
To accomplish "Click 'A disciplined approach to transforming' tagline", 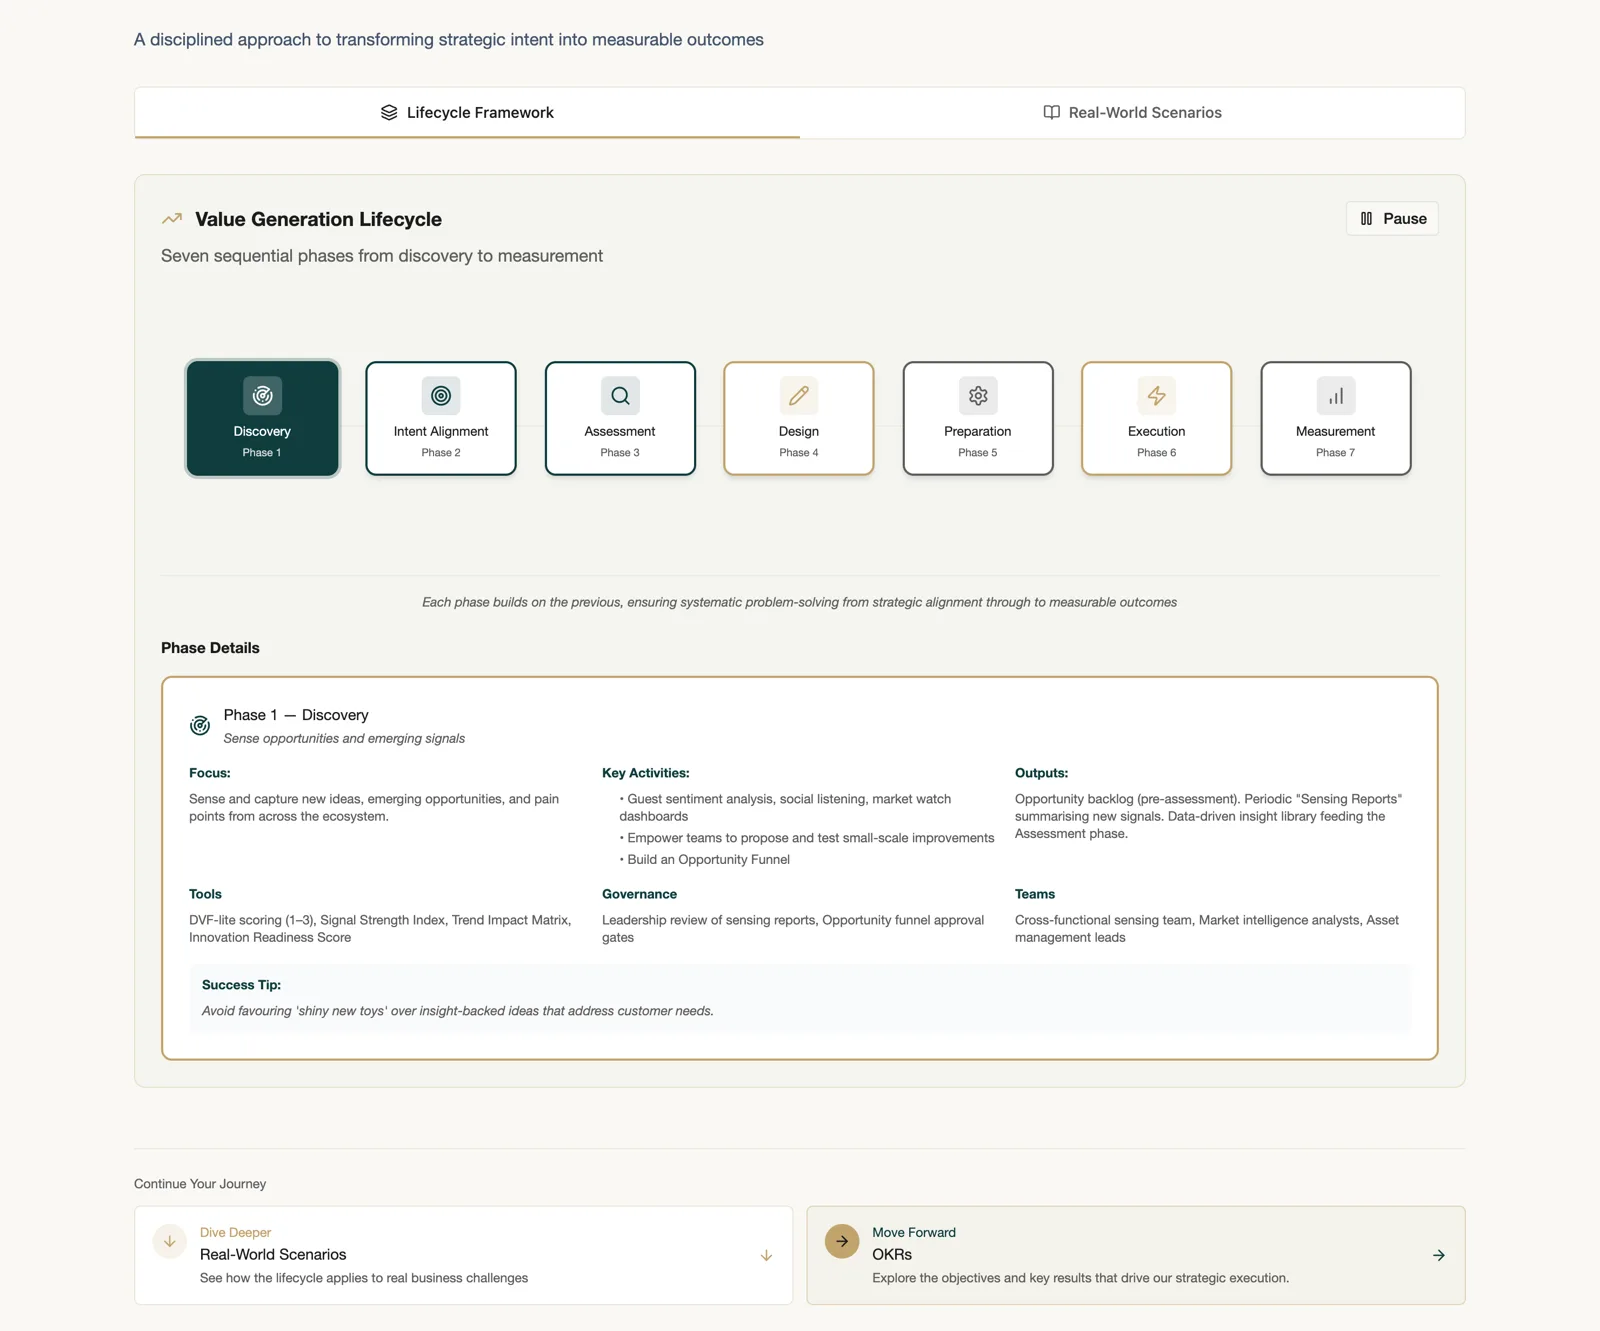I will (x=449, y=40).
